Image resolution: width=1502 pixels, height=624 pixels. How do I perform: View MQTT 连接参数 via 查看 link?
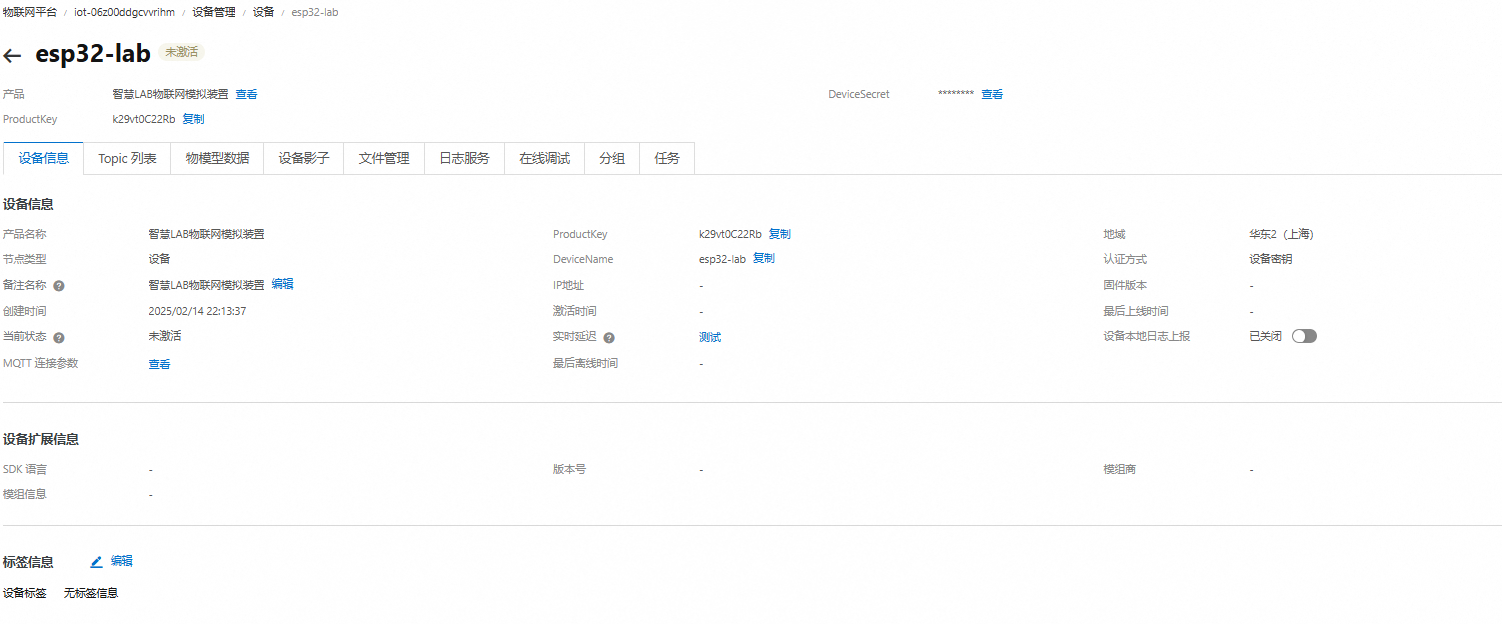[159, 364]
